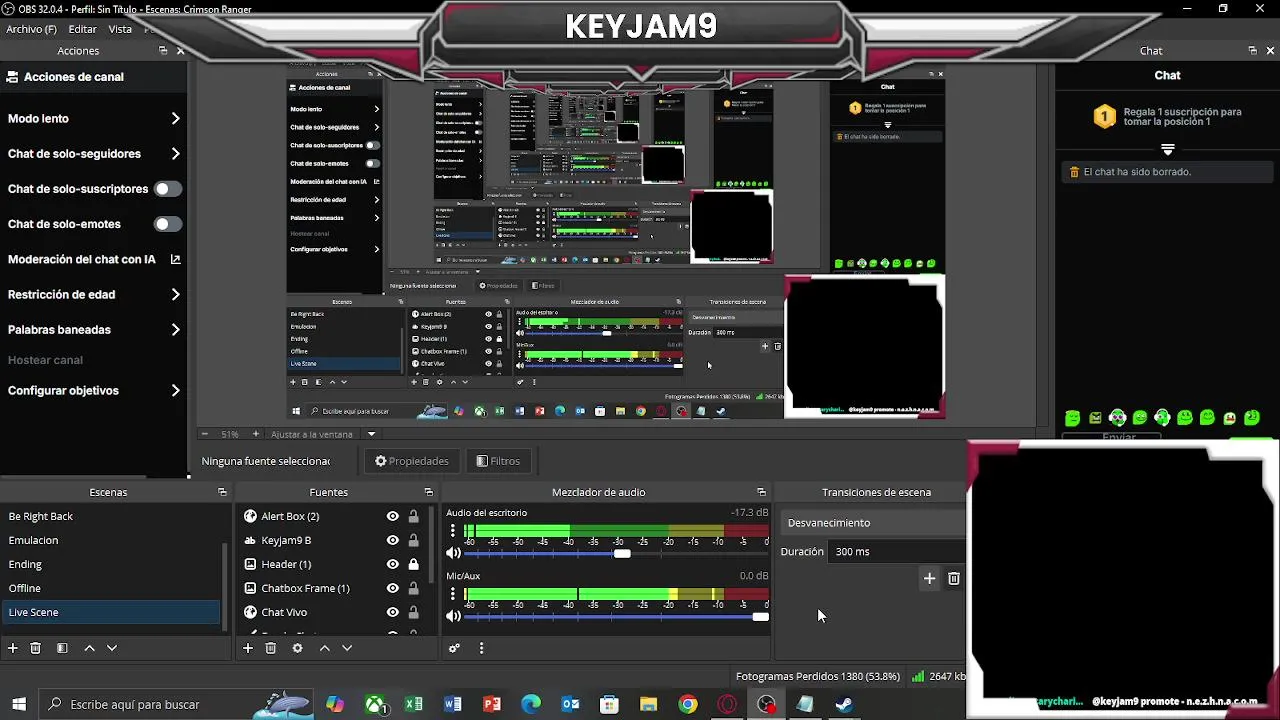Open advanced audio properties gears icon

coord(454,648)
